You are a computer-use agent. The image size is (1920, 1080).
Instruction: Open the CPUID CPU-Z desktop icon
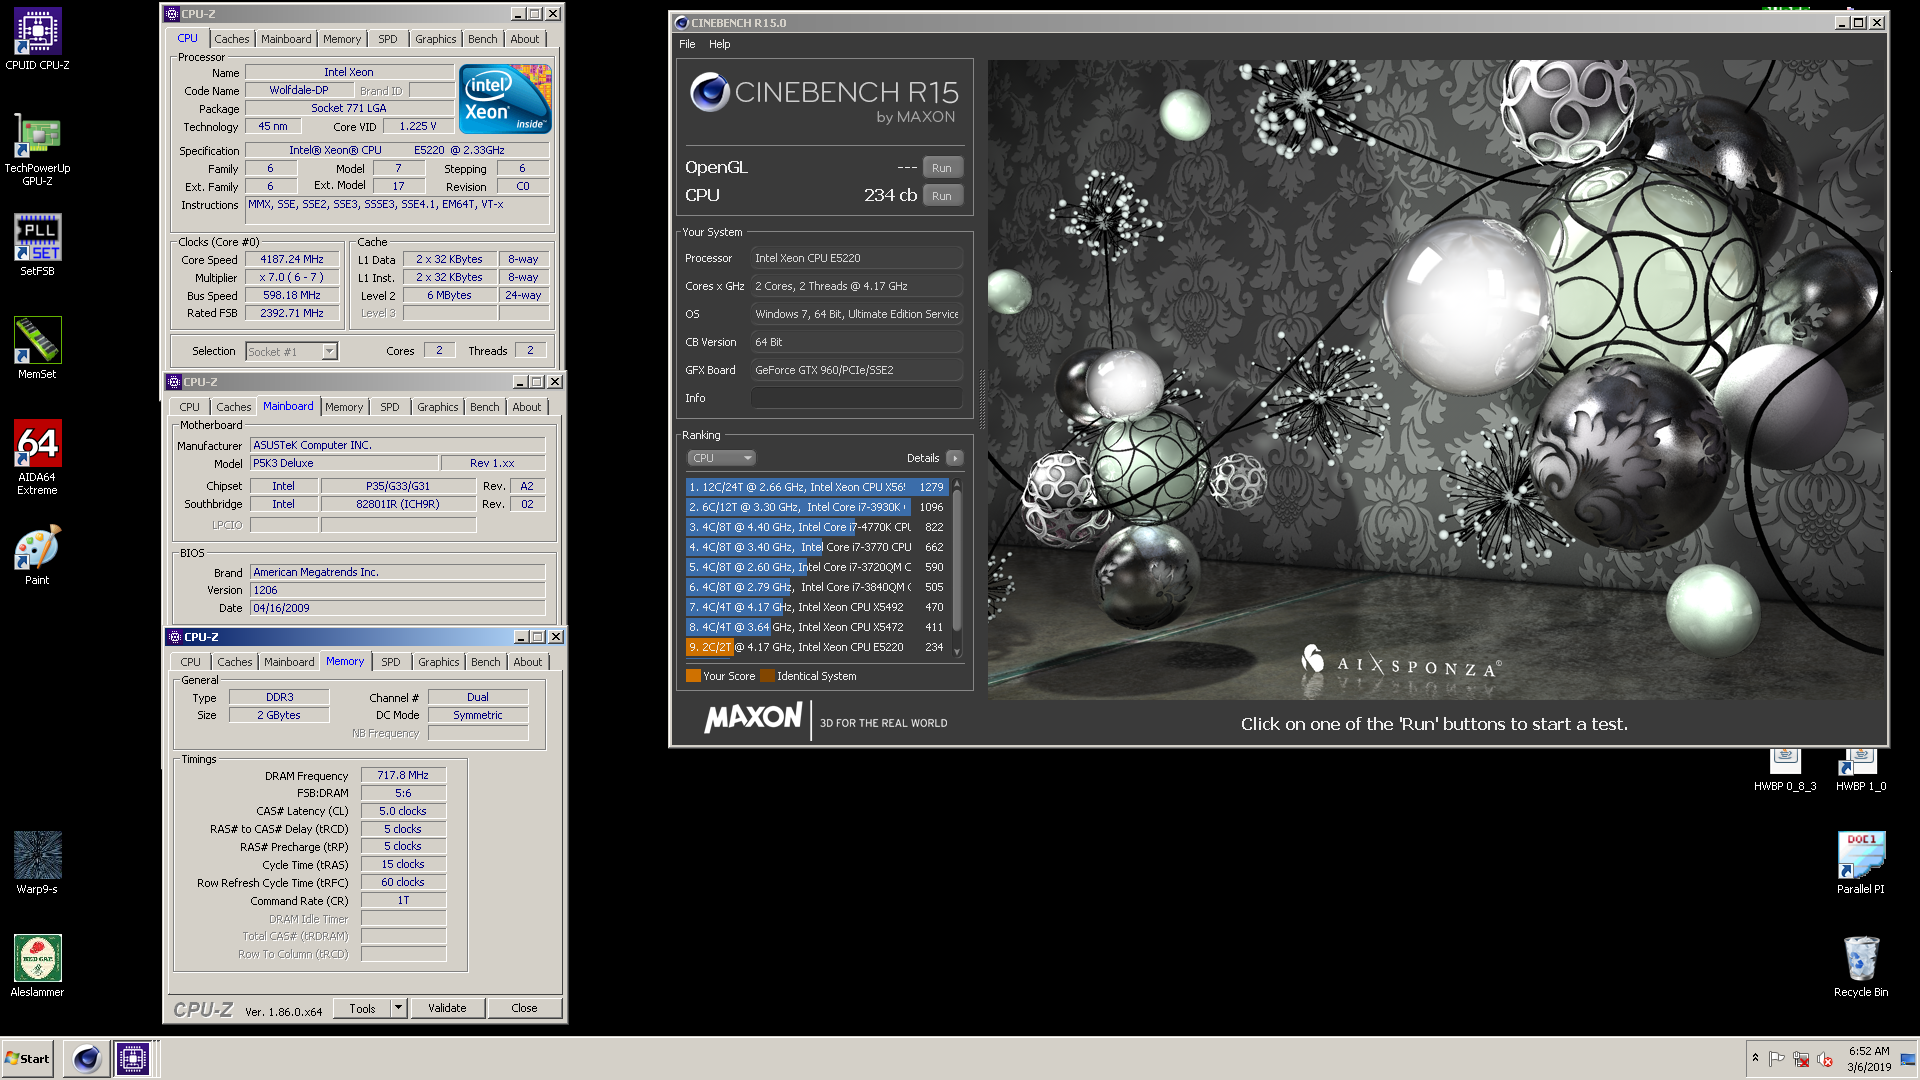pos(37,39)
